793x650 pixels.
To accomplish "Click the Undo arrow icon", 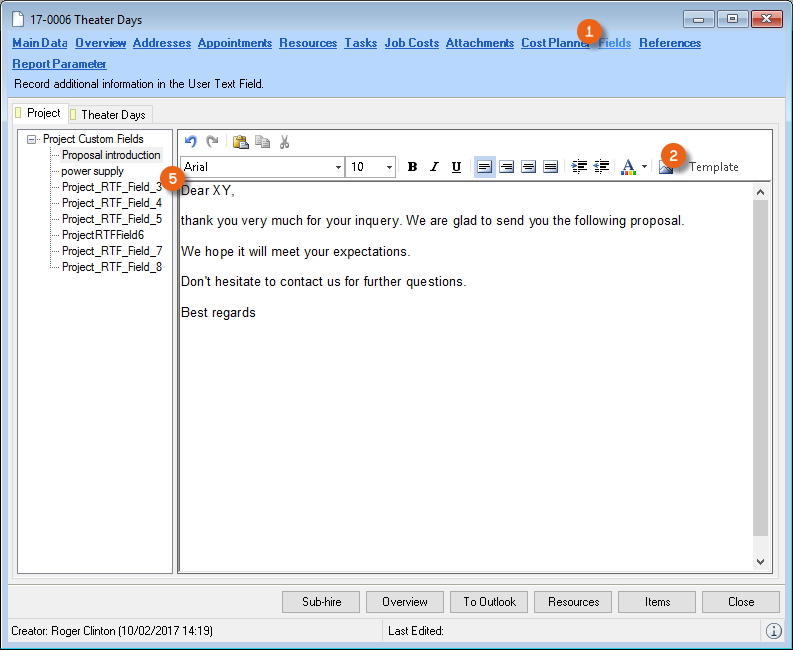I will click(191, 142).
